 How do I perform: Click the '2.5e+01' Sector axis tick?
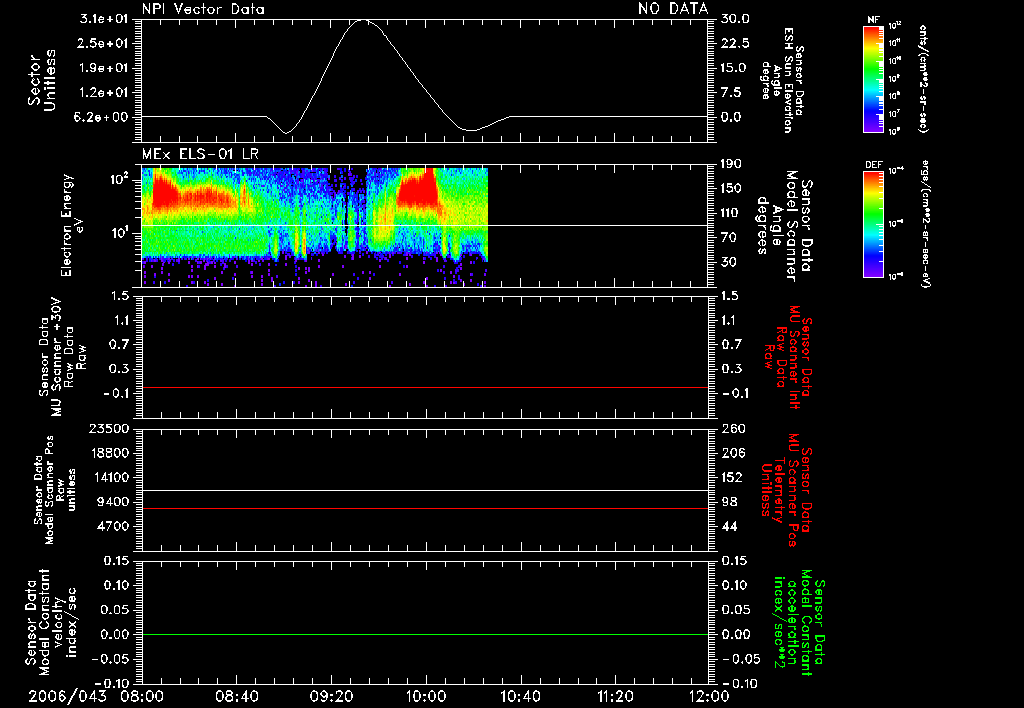pos(104,43)
